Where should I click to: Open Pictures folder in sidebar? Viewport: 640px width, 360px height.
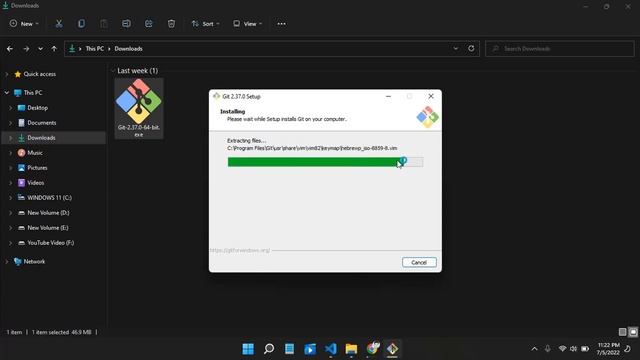pyautogui.click(x=37, y=168)
